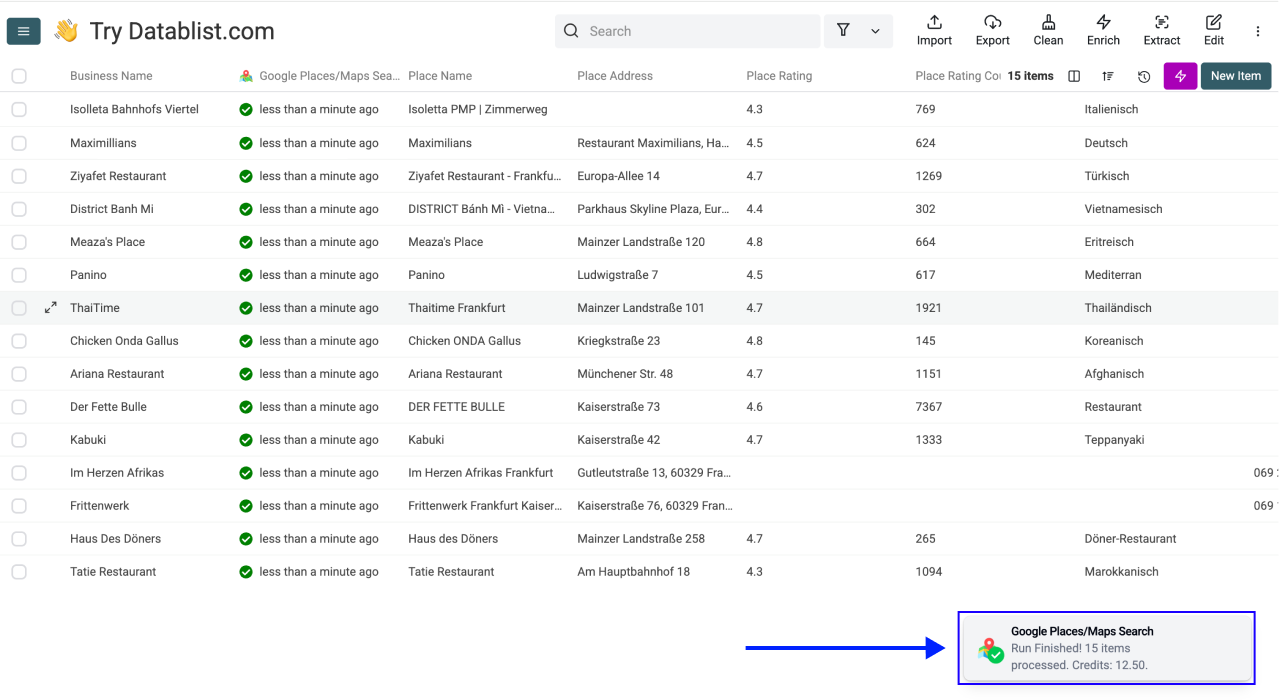
Task: Expand the ThaiTime row details
Action: [50, 308]
